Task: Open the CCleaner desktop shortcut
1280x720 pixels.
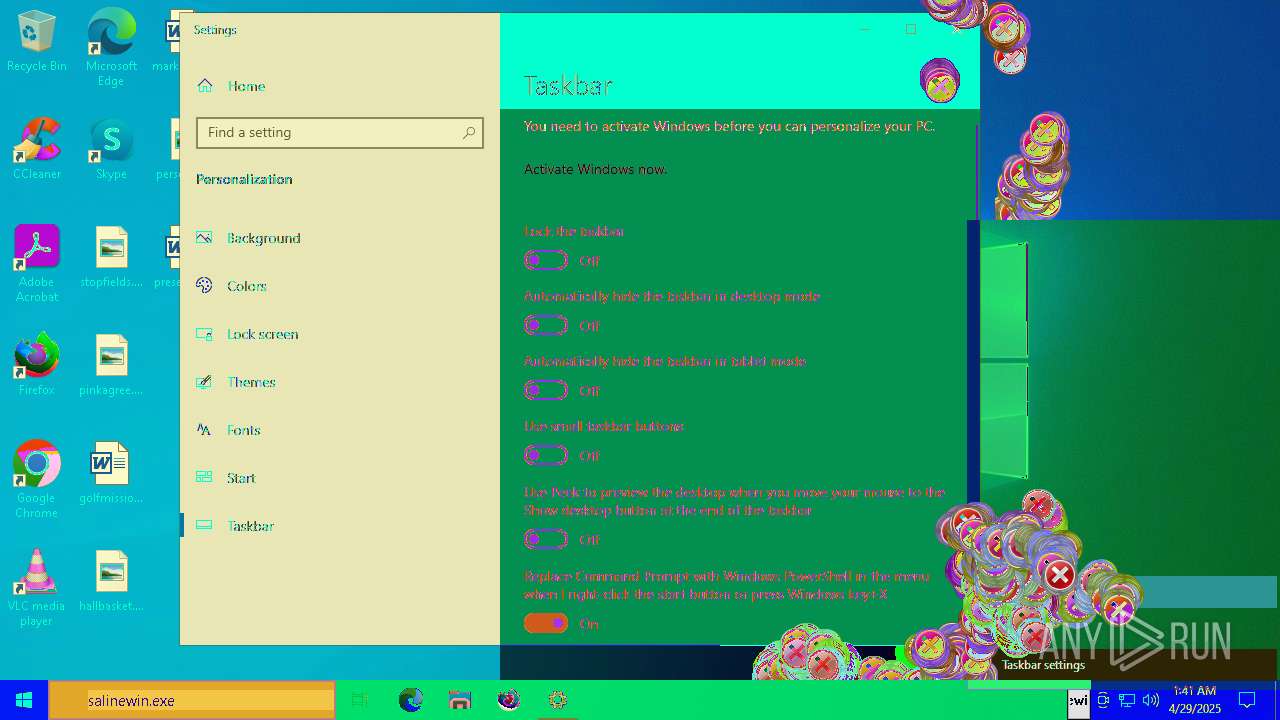Action: pyautogui.click(x=36, y=149)
